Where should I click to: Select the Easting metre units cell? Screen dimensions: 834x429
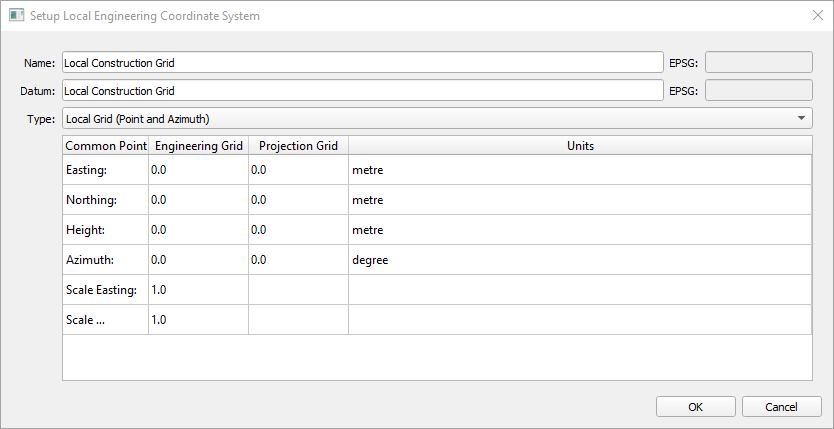click(x=579, y=170)
